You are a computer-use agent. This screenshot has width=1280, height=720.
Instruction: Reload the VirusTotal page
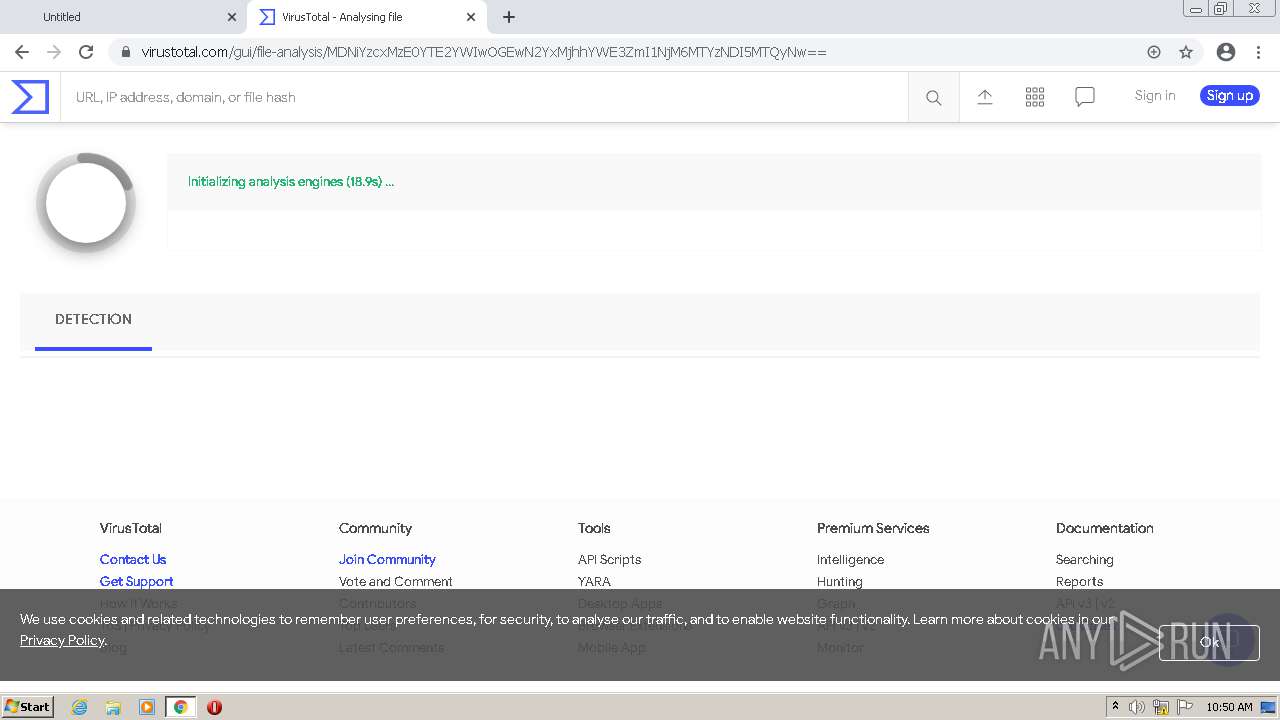tap(86, 52)
